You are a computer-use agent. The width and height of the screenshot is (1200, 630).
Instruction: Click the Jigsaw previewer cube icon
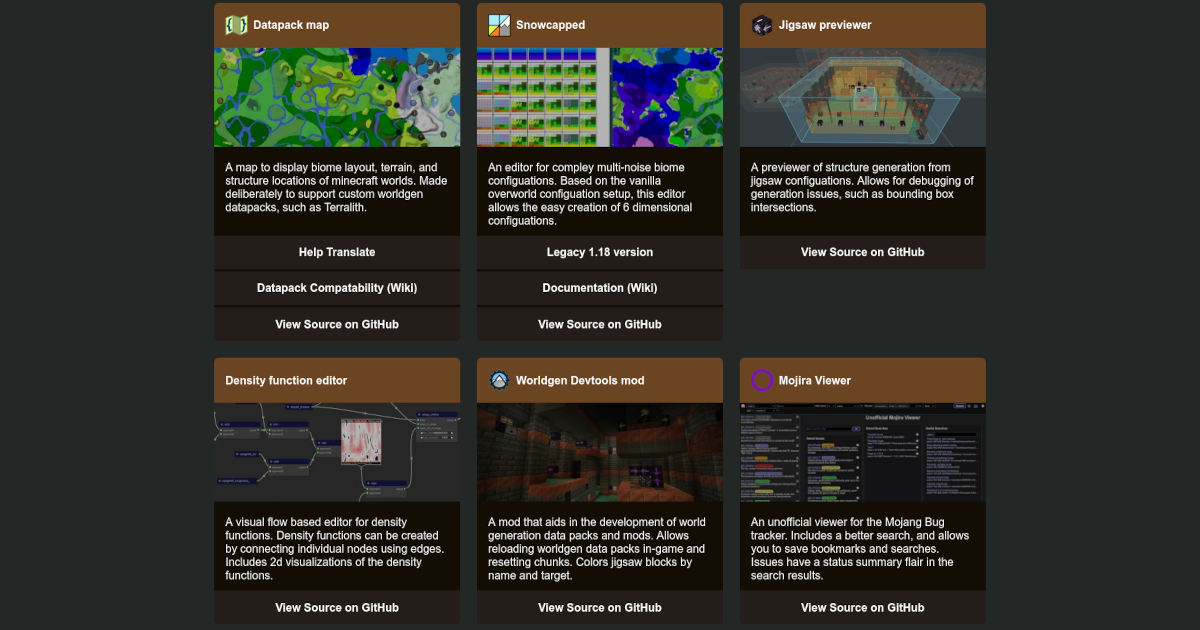tap(762, 25)
